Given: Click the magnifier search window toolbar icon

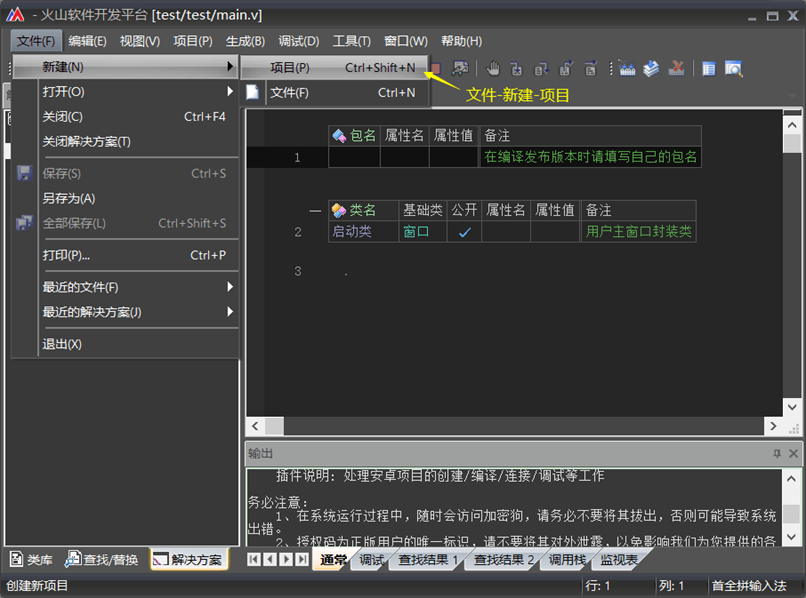Looking at the screenshot, I should pyautogui.click(x=734, y=68).
